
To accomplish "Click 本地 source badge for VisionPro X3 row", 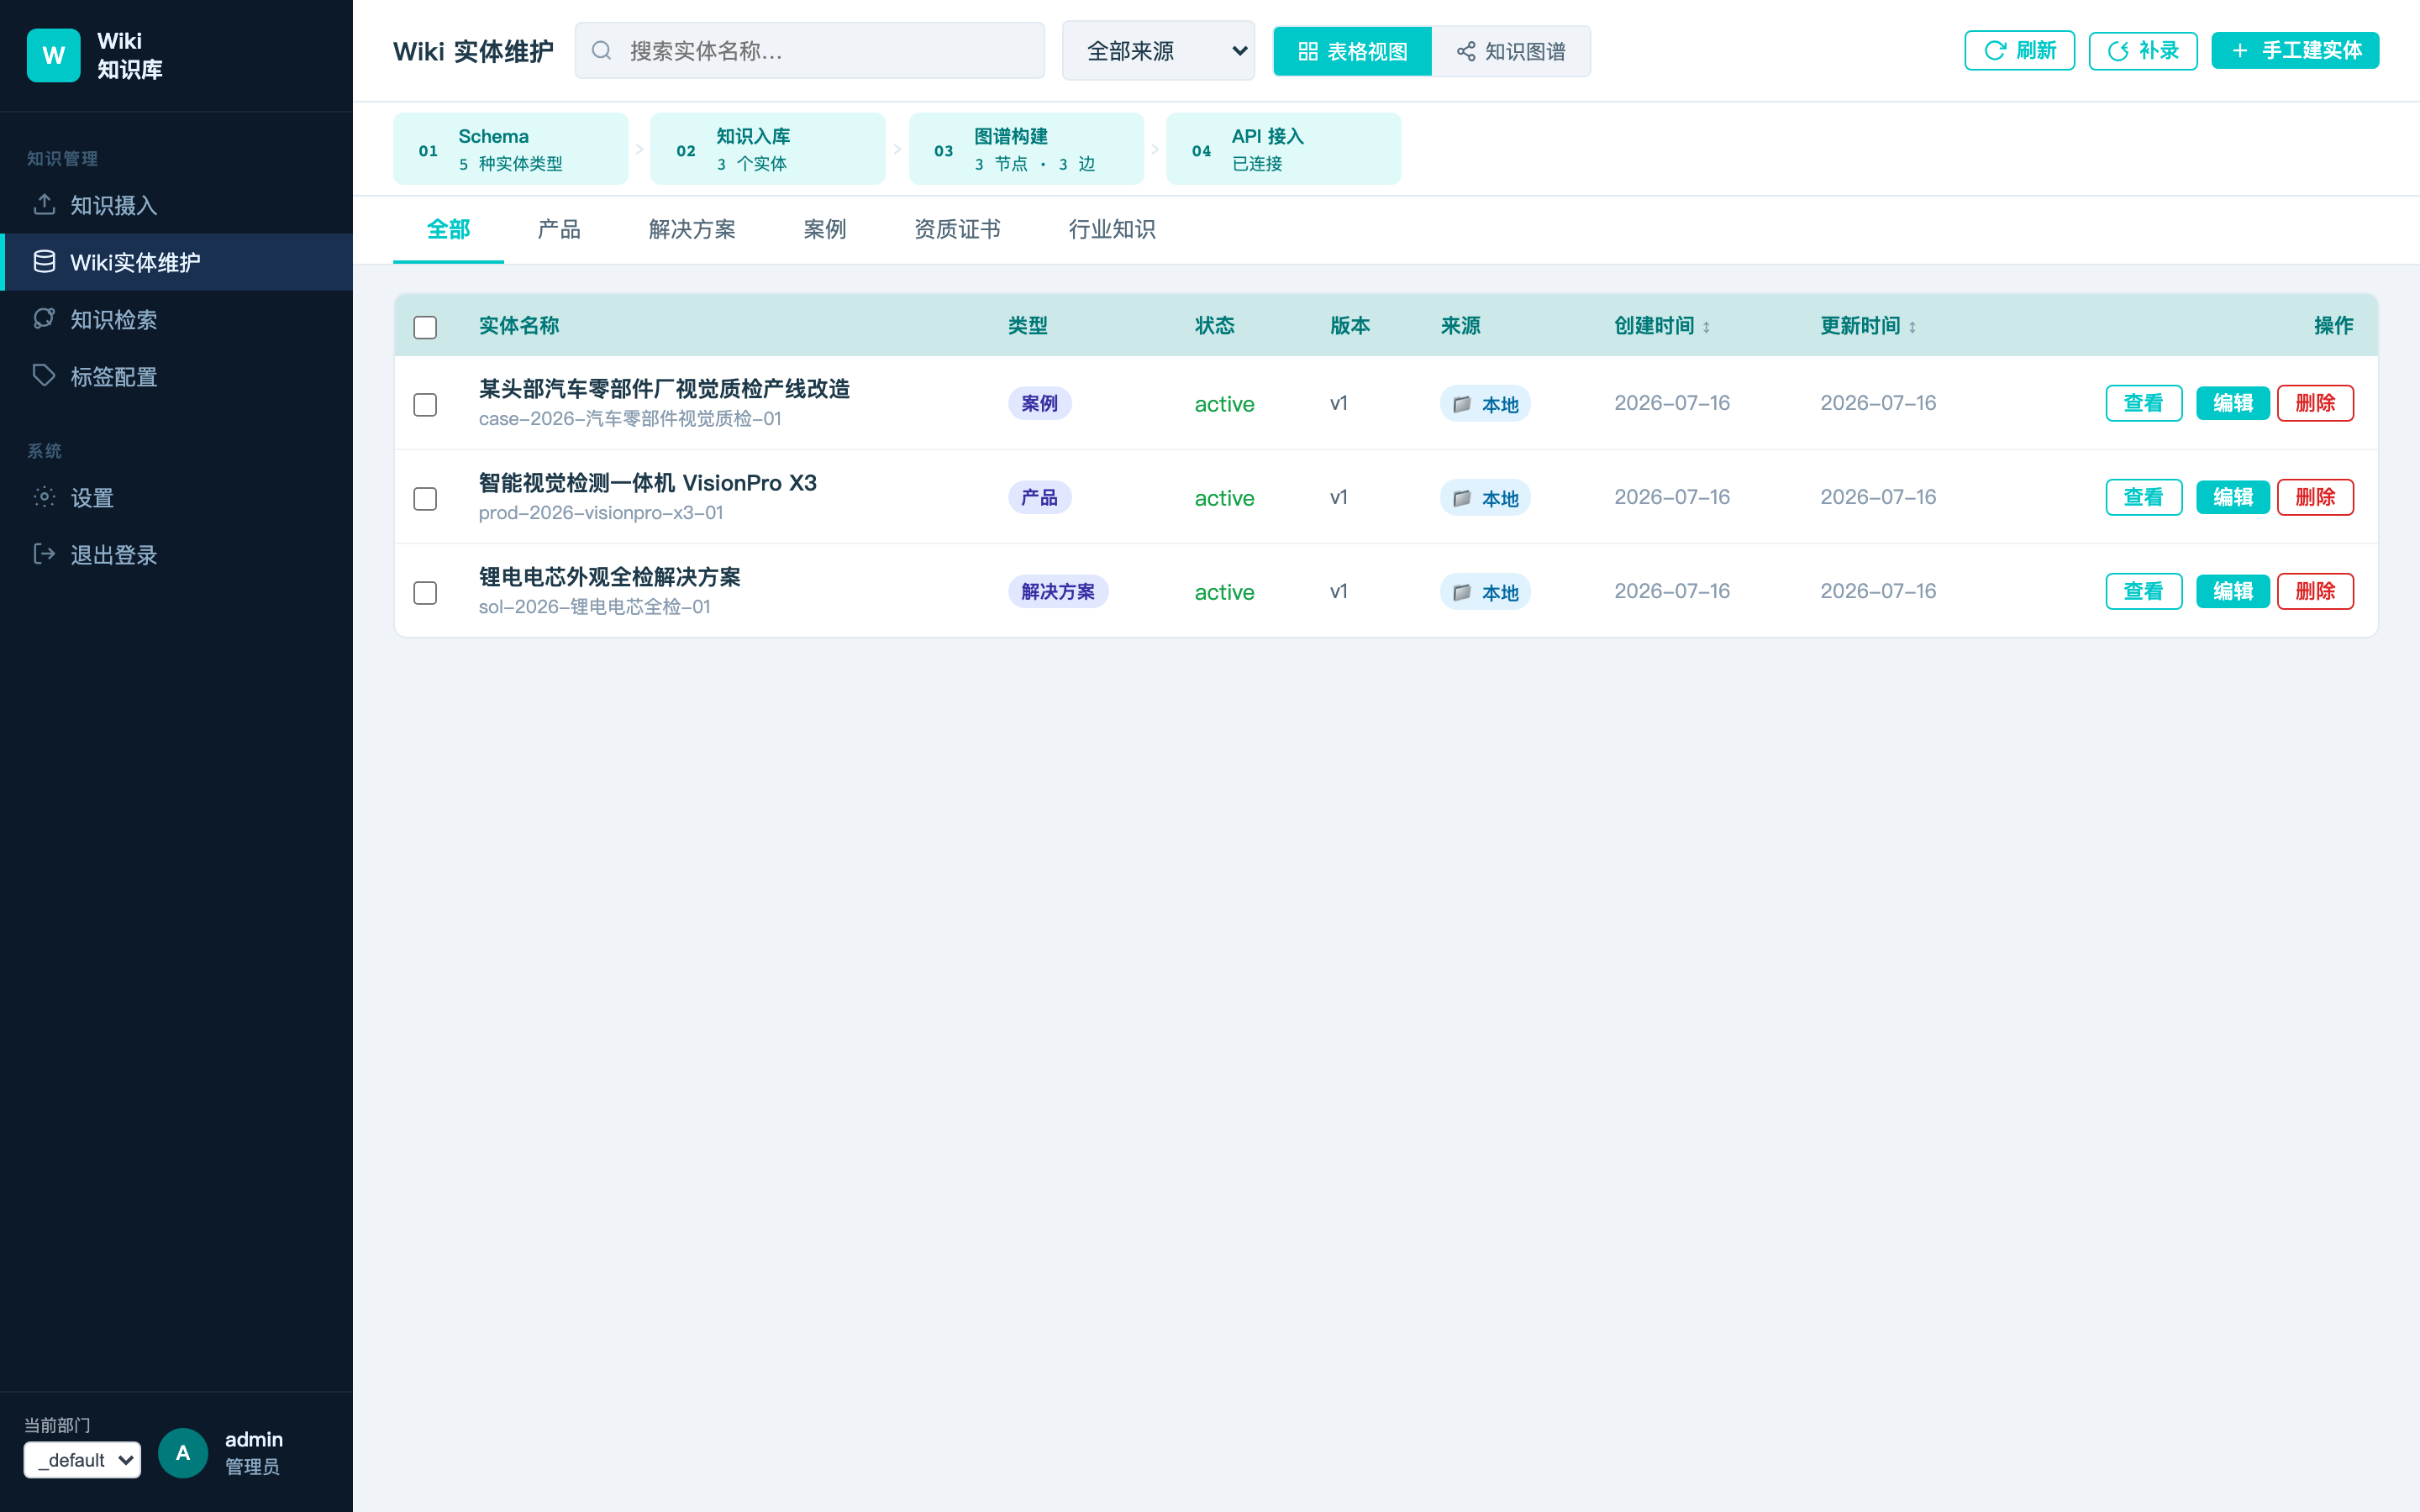I will [x=1485, y=498].
